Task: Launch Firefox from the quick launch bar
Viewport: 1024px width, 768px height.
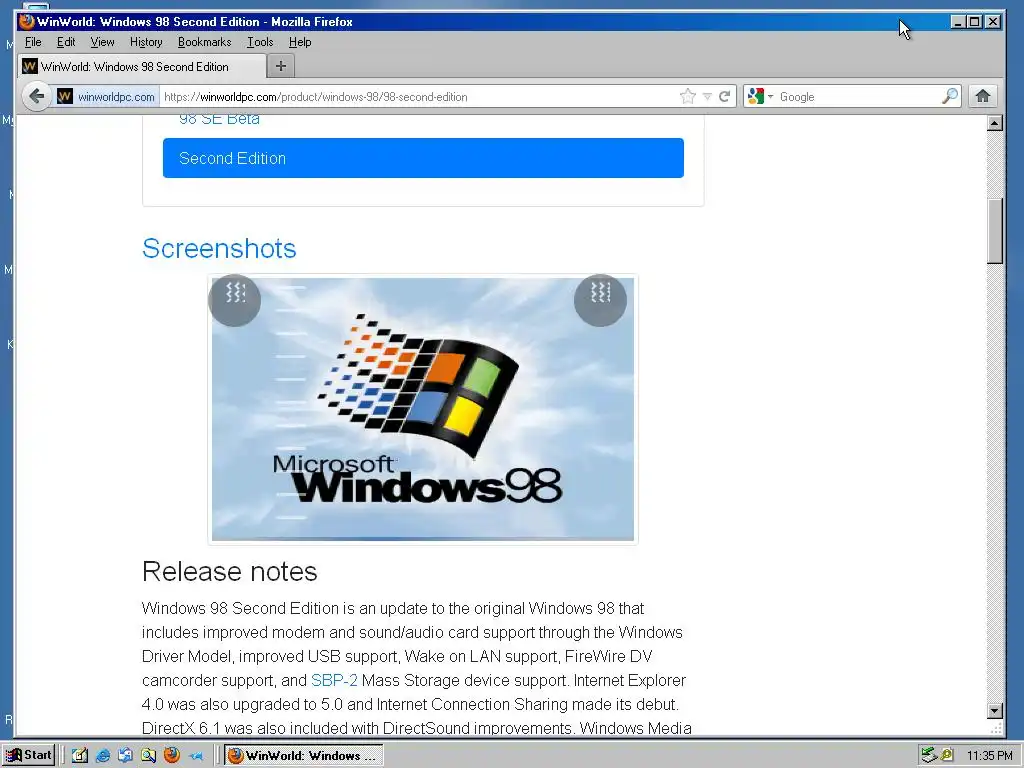Action: pos(172,756)
